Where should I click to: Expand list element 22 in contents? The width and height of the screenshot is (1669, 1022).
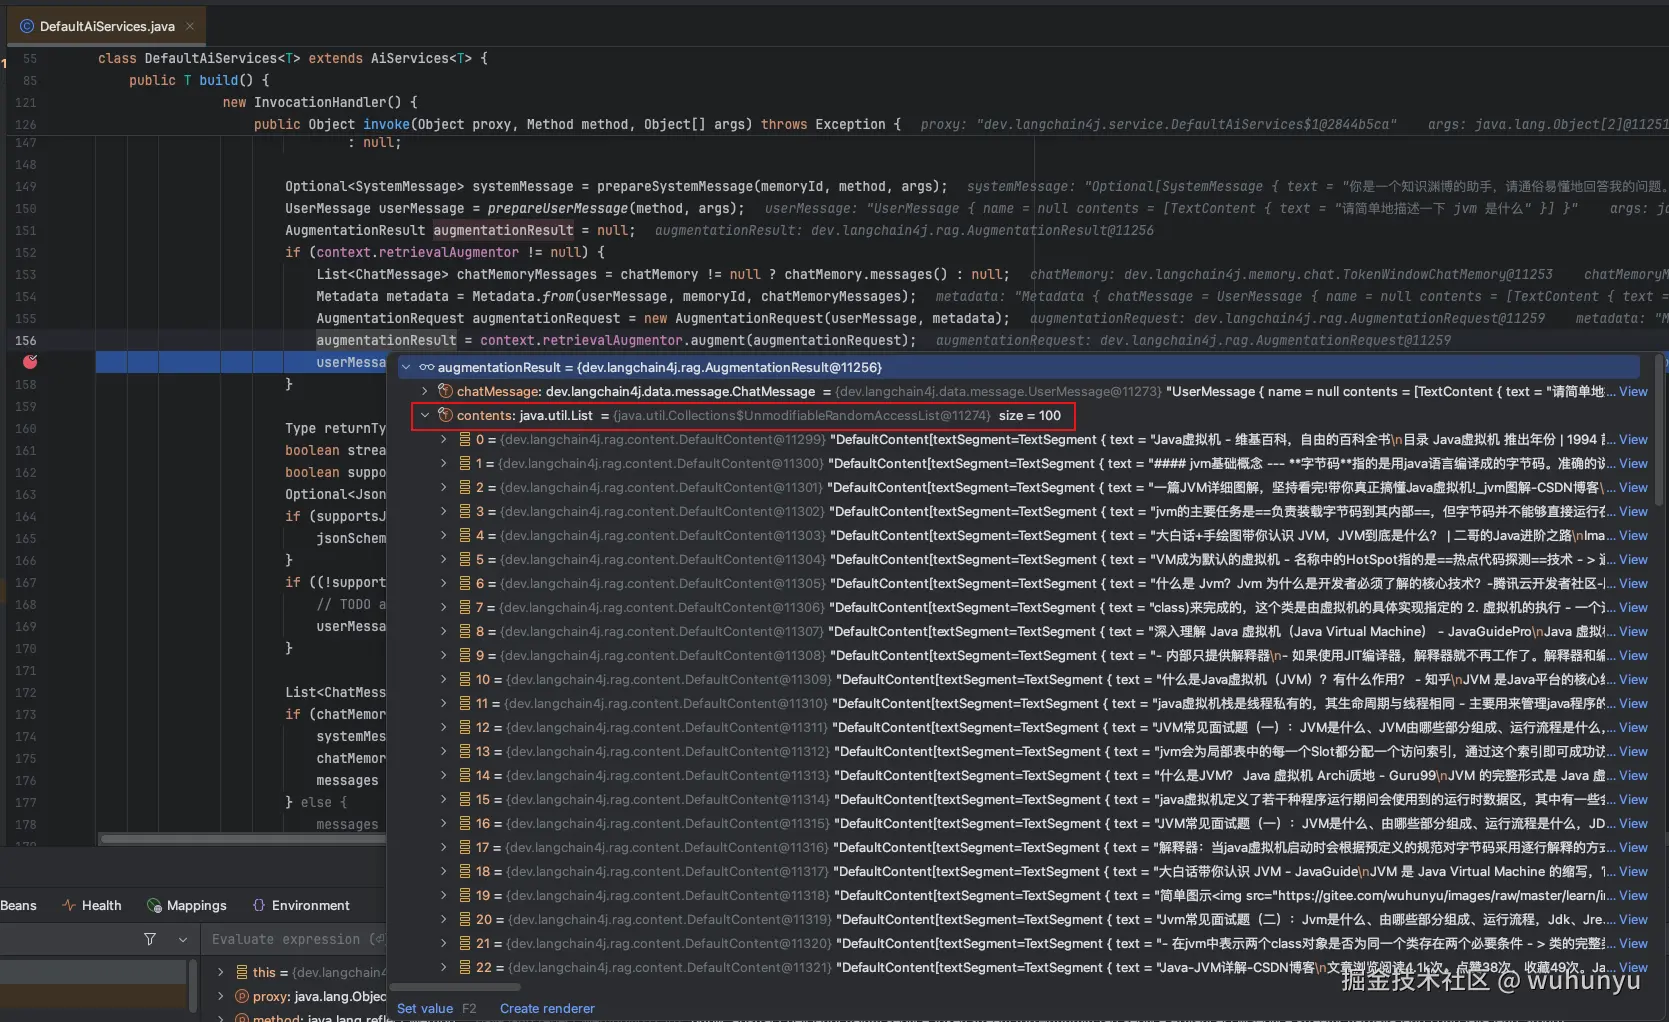coord(444,967)
